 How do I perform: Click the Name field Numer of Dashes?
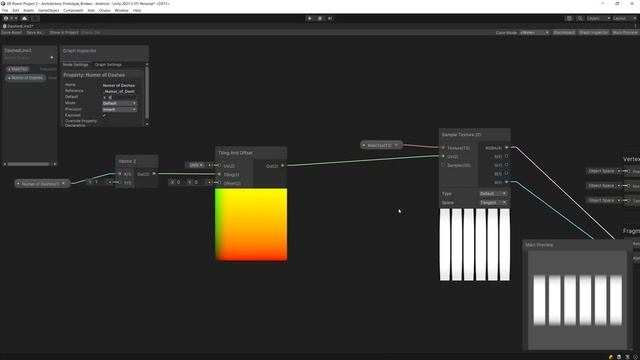[119, 85]
